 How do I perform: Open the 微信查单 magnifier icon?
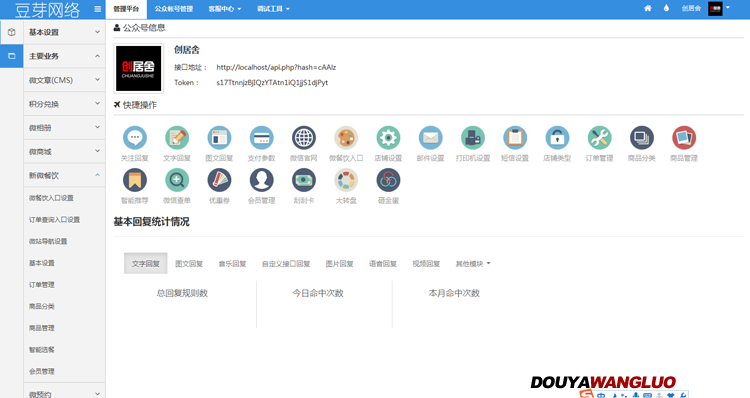(x=177, y=180)
